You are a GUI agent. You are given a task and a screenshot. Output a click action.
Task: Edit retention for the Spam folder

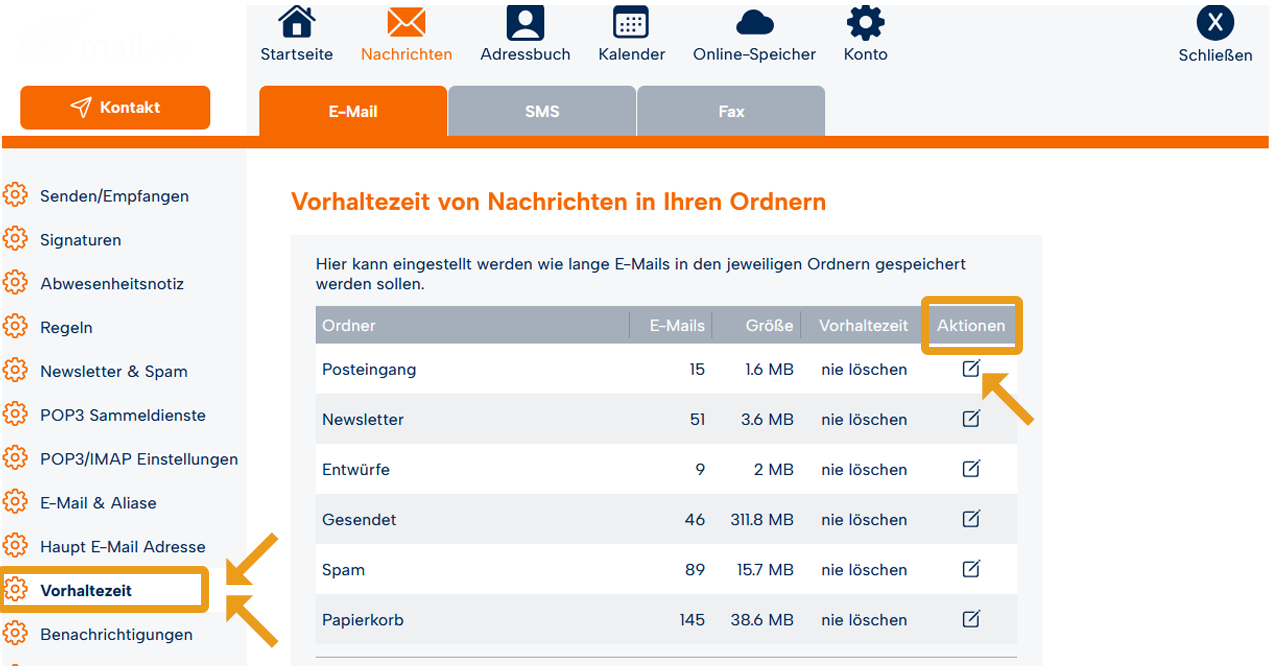(x=971, y=569)
